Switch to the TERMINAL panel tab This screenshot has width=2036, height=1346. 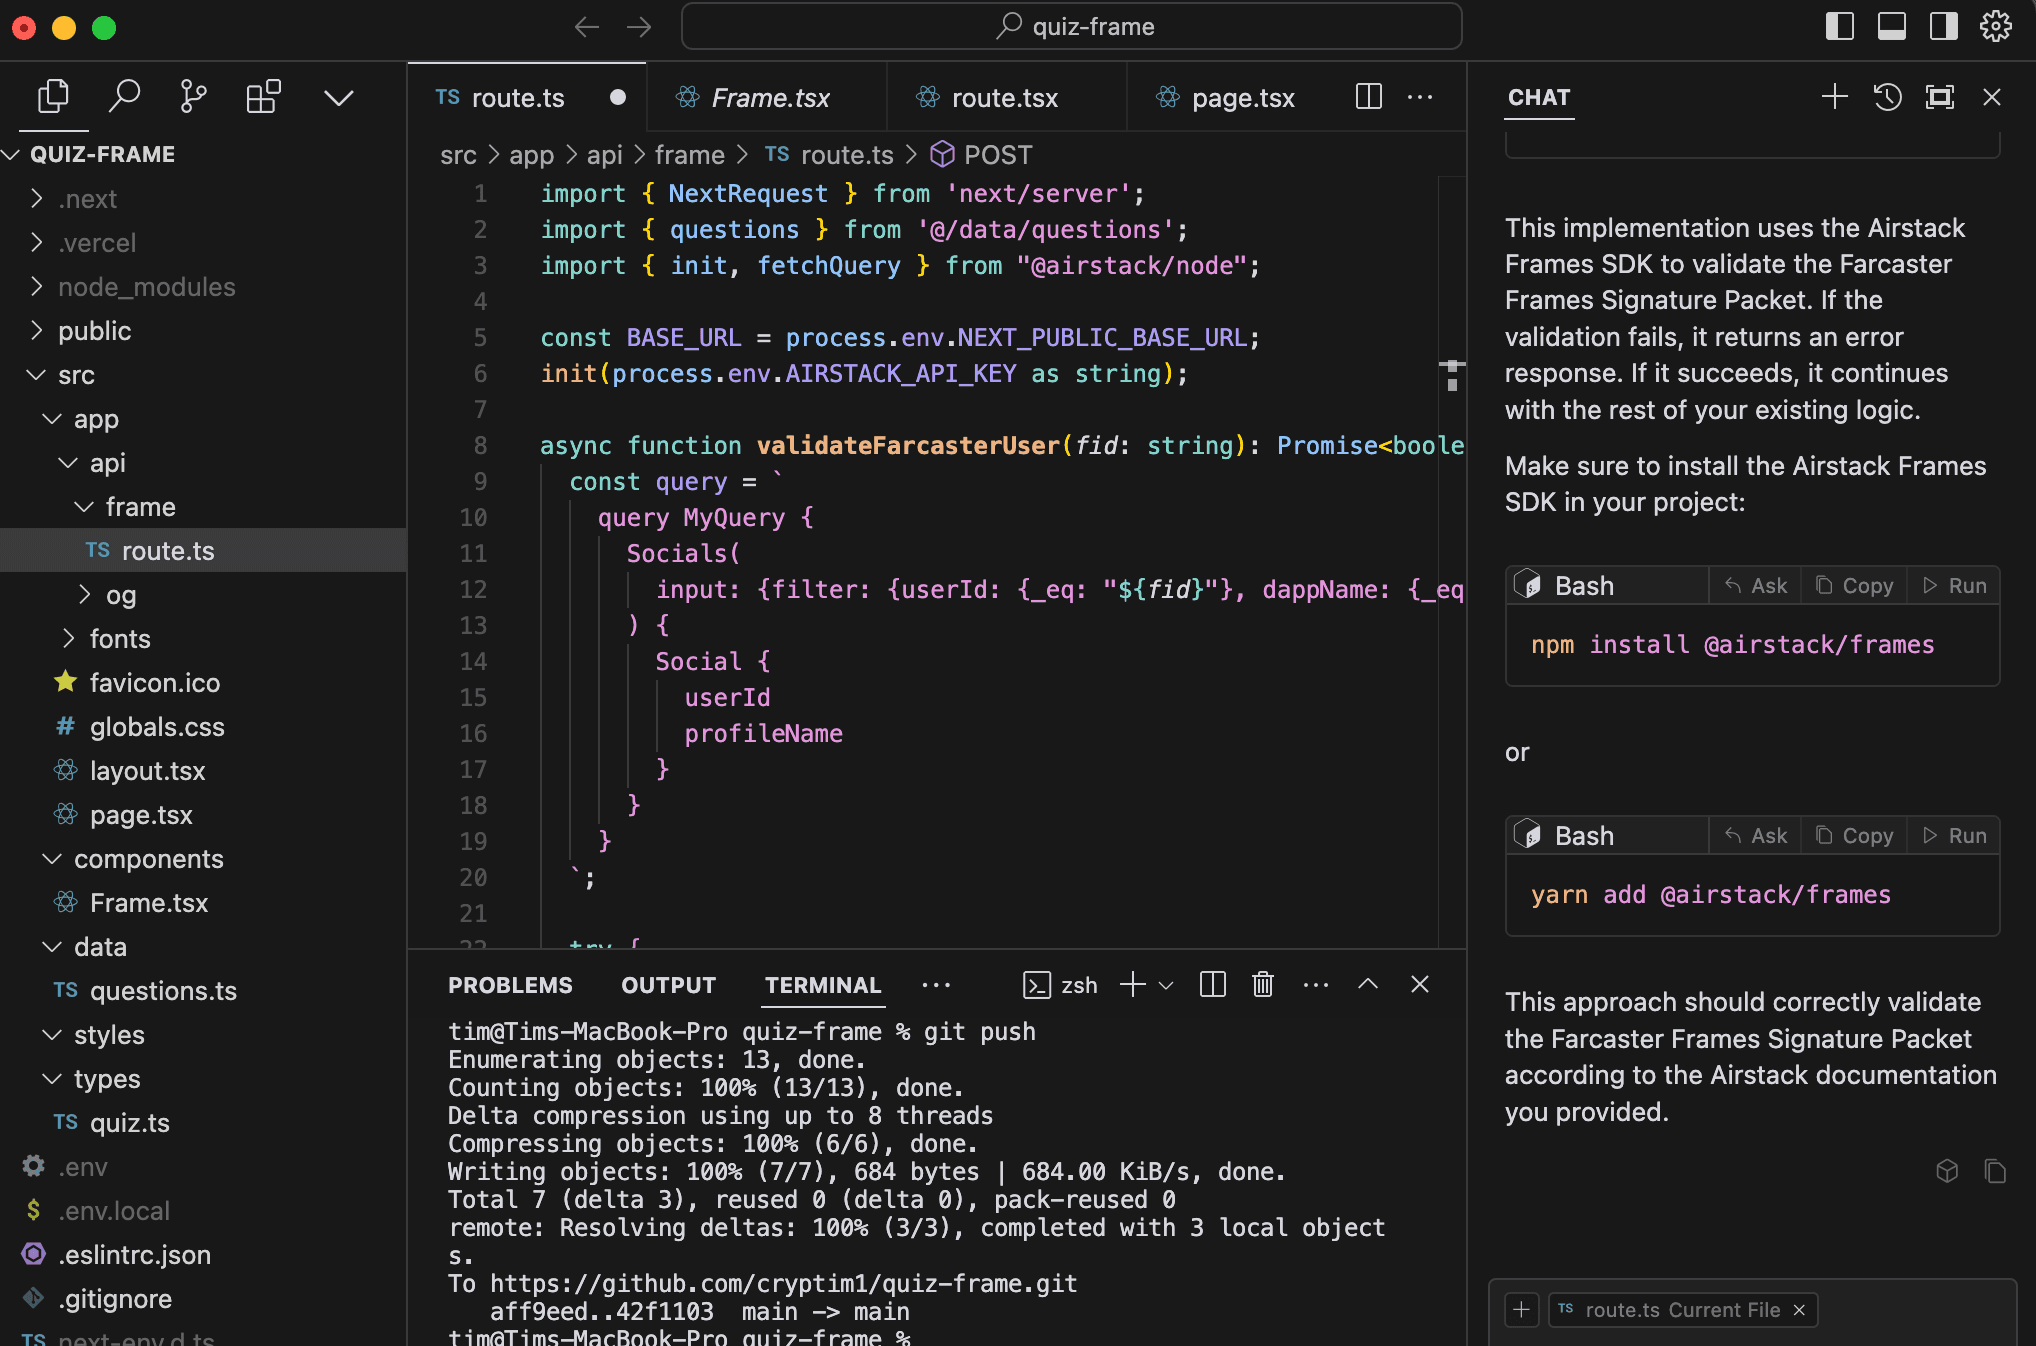823,985
